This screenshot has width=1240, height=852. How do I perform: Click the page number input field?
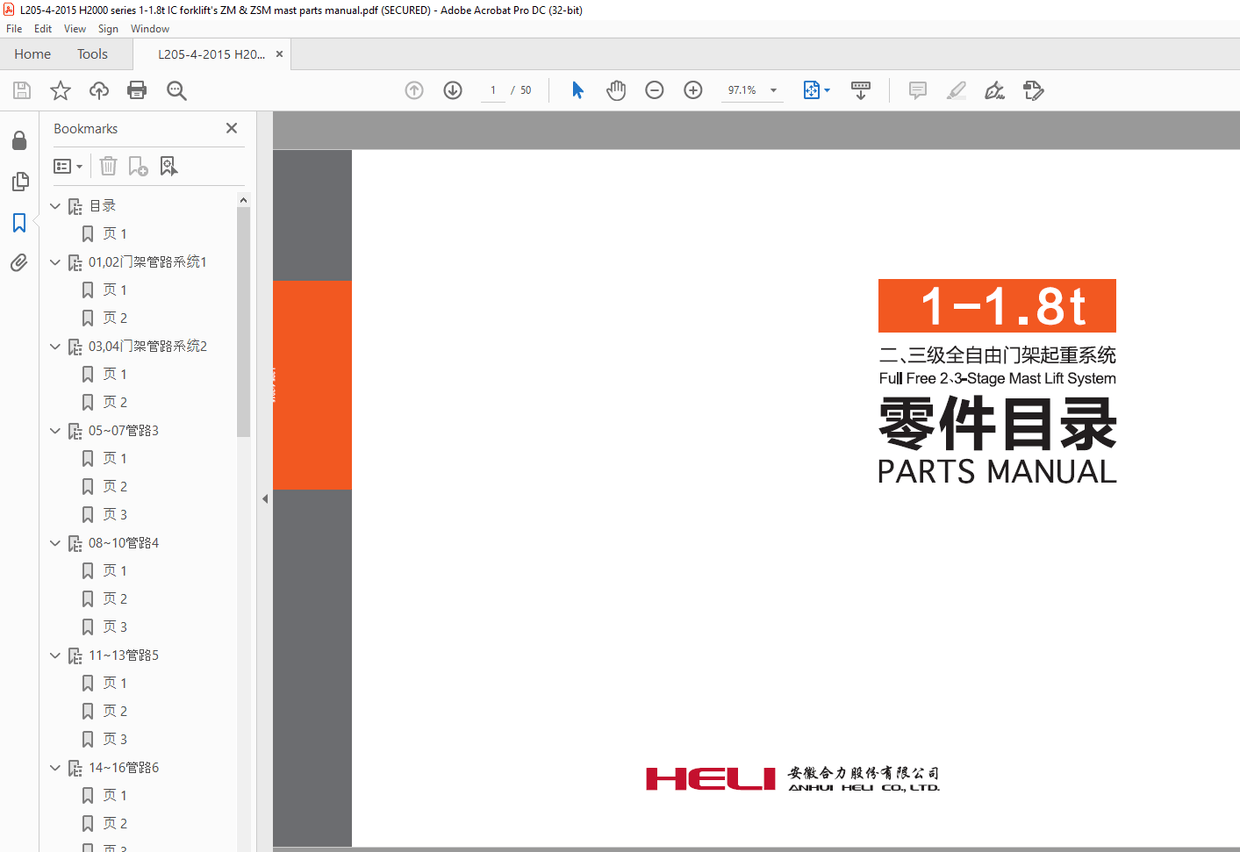pos(493,91)
